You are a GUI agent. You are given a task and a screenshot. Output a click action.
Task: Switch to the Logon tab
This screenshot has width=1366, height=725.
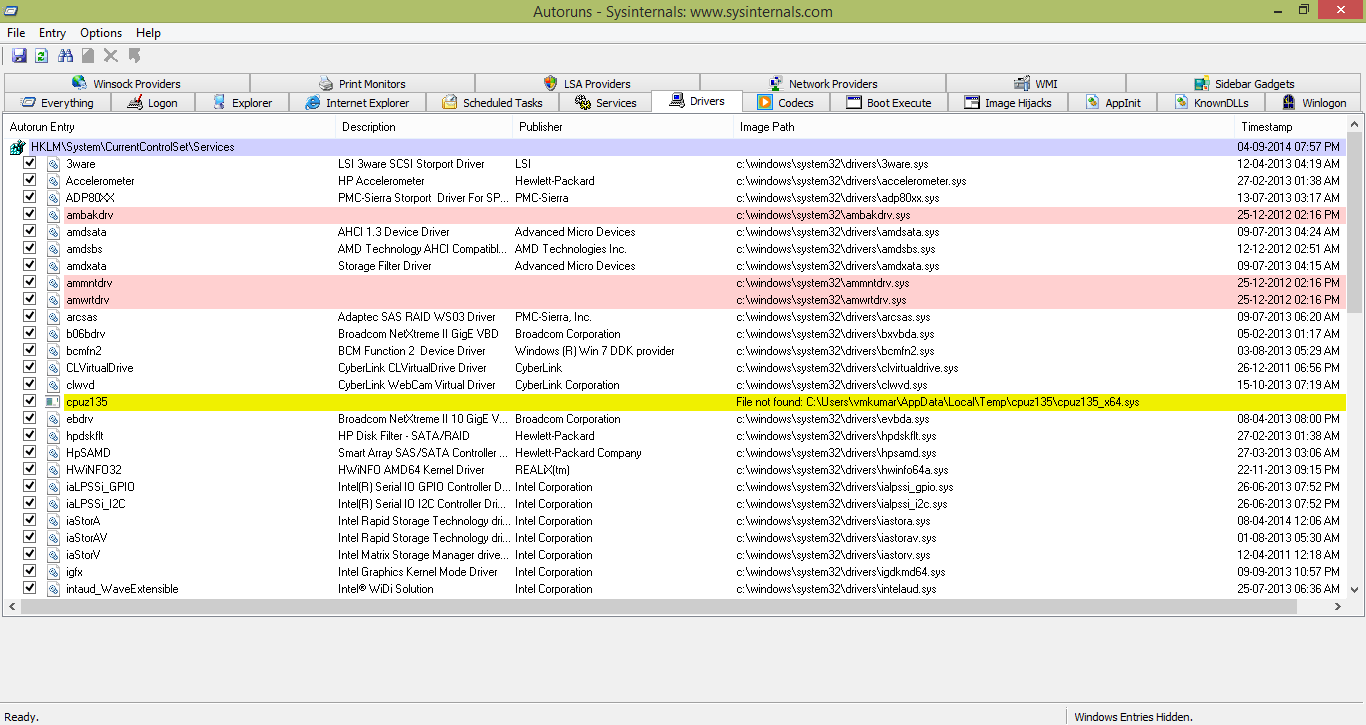(x=152, y=102)
